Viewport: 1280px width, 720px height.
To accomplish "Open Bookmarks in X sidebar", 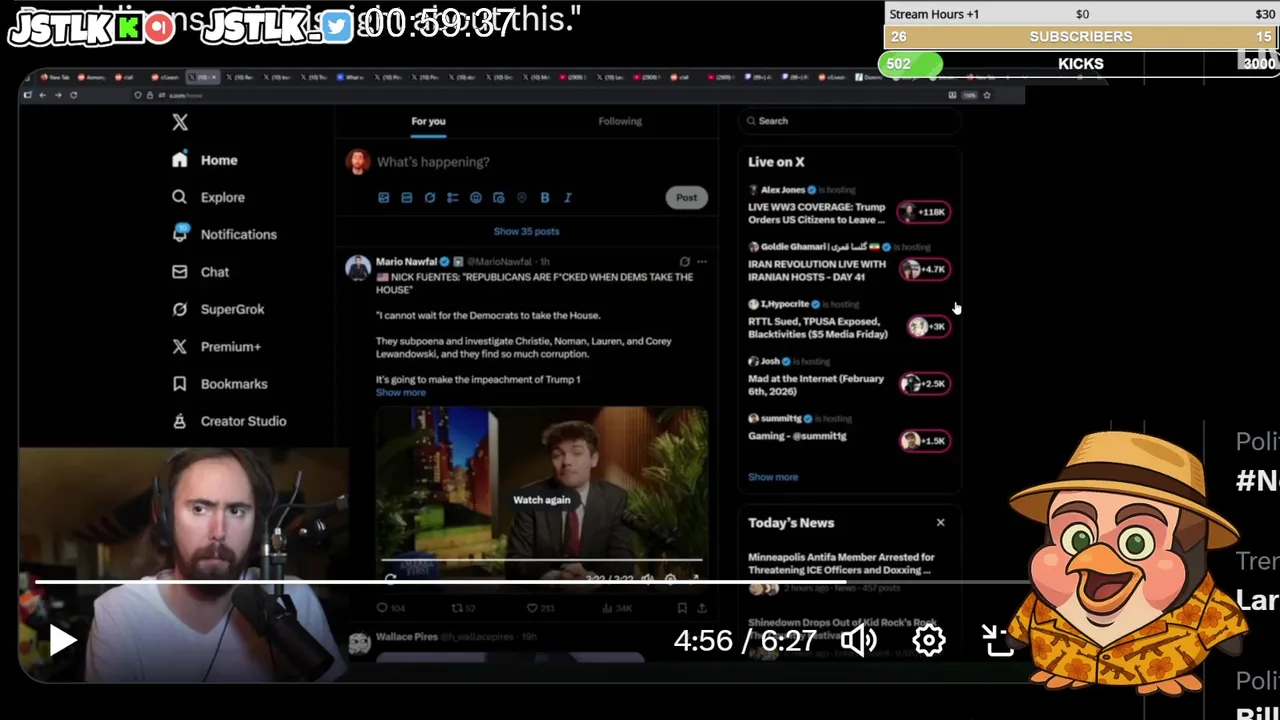I will click(x=219, y=384).
